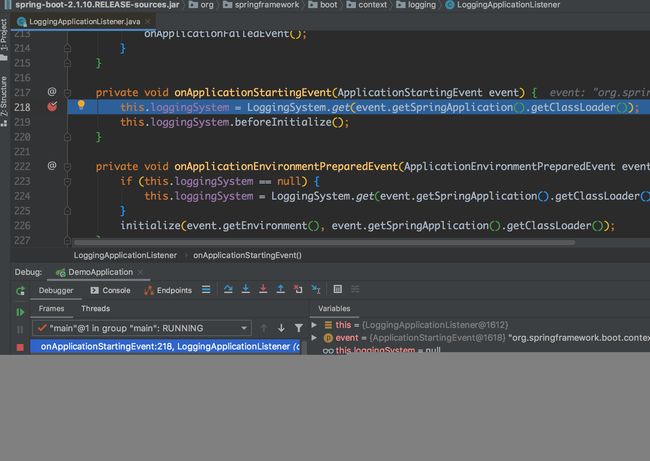Click the boot folder breadcrumb
Image resolution: width=650 pixels, height=461 pixels.
pos(323,5)
